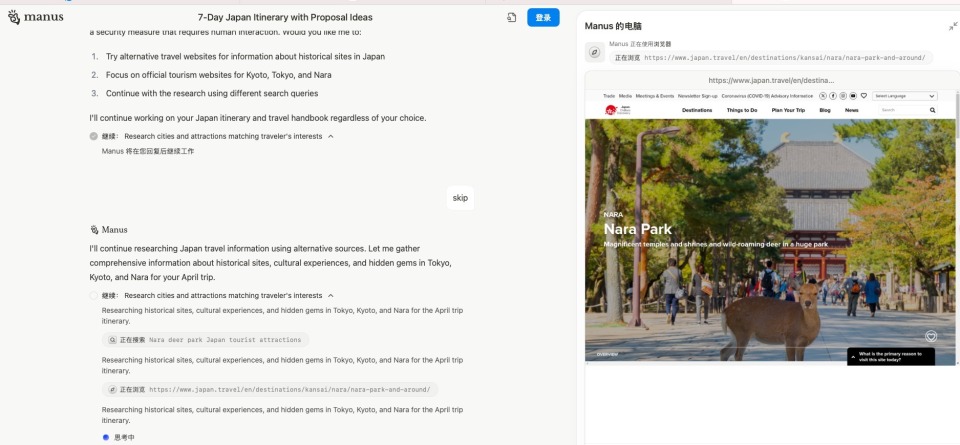Click the 正在浏览 URL chip in computer panel
Image resolution: width=960 pixels, height=445 pixels.
pos(770,58)
